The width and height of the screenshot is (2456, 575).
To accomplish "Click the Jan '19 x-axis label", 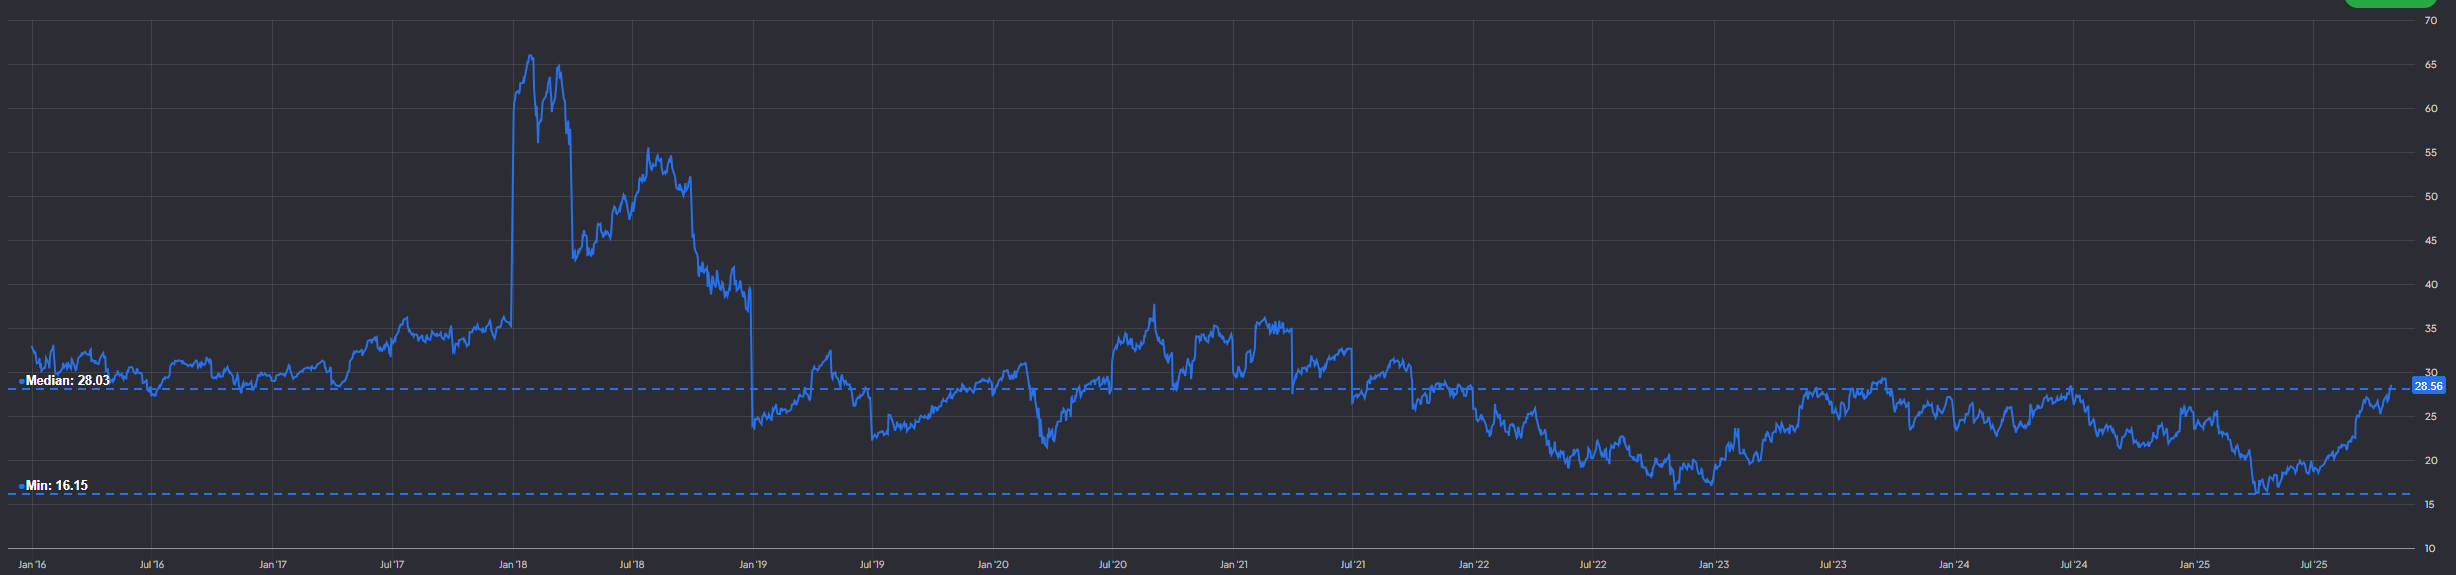I will pyautogui.click(x=753, y=565).
